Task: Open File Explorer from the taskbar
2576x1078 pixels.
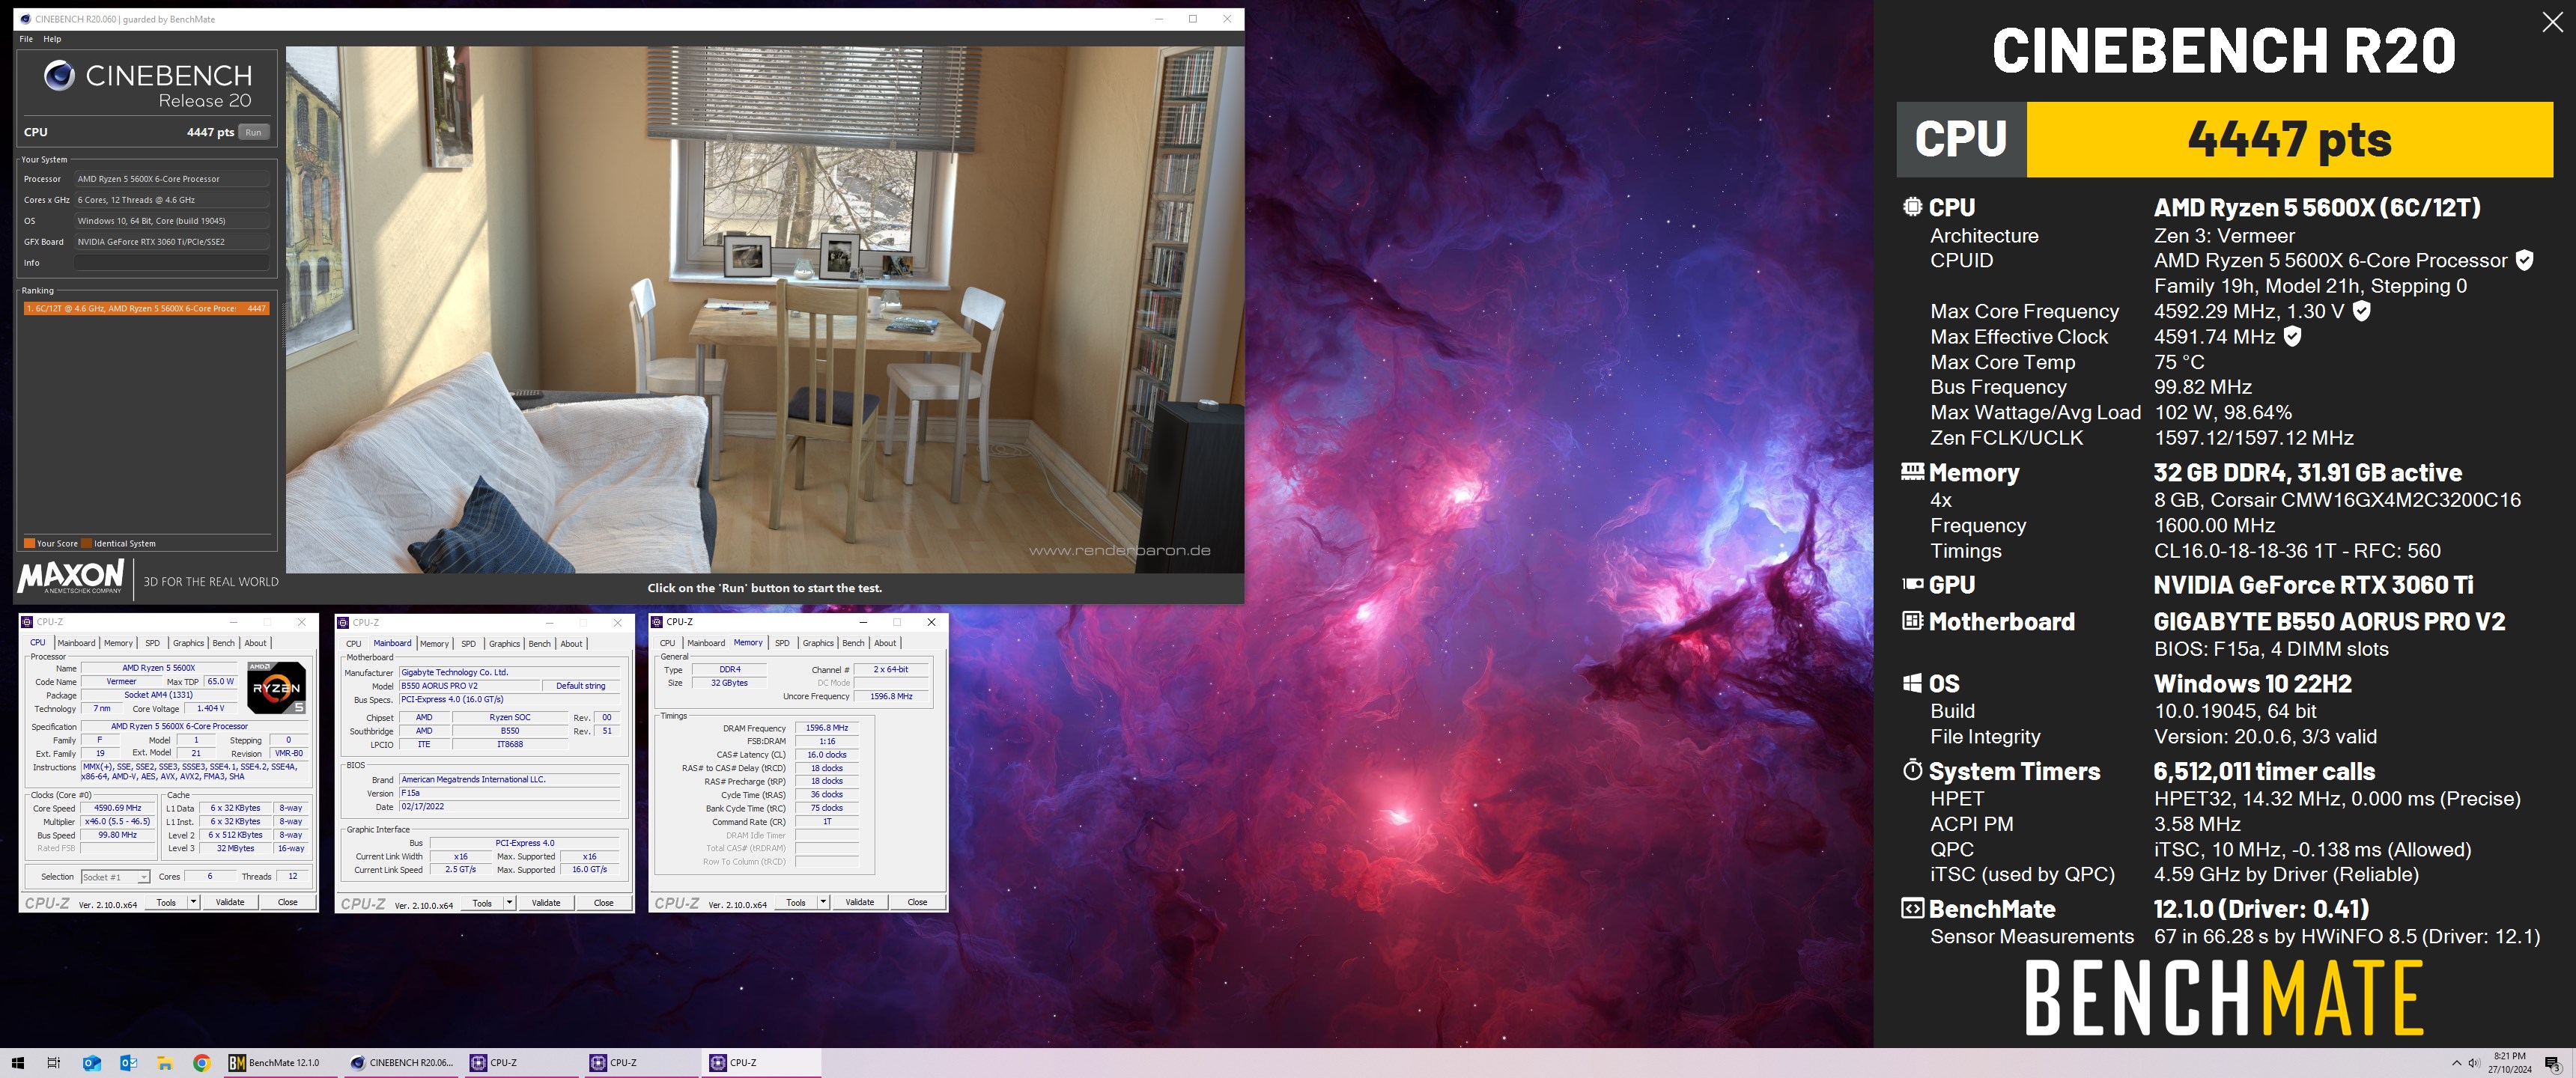Action: pyautogui.click(x=165, y=1063)
